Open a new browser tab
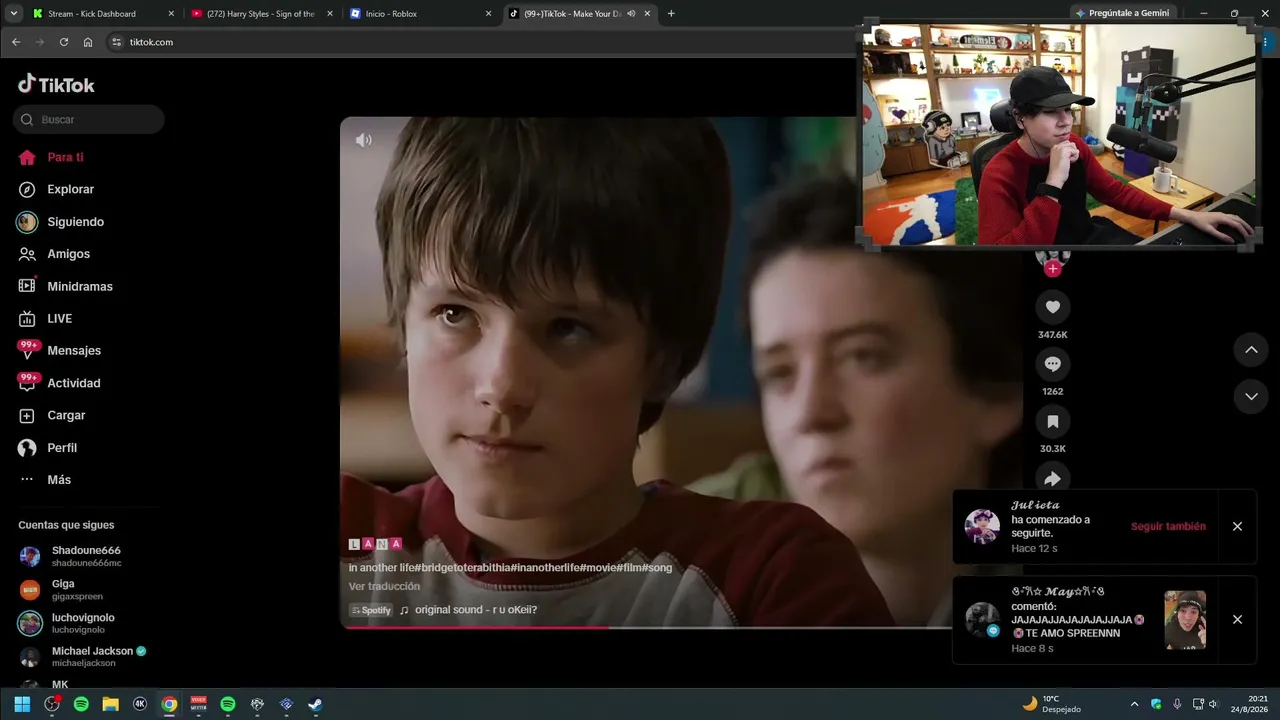The height and width of the screenshot is (720, 1280). pyautogui.click(x=671, y=14)
